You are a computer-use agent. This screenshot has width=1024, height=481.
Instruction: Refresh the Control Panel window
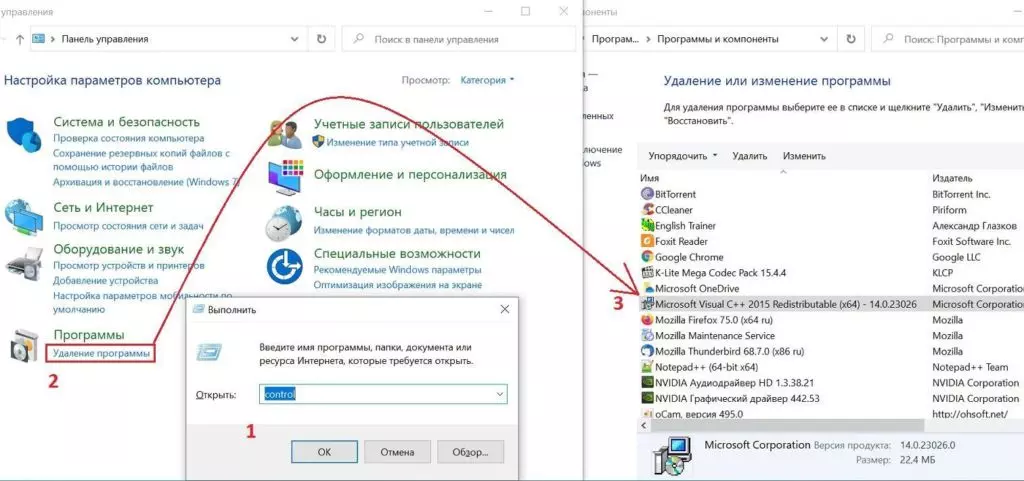point(321,39)
